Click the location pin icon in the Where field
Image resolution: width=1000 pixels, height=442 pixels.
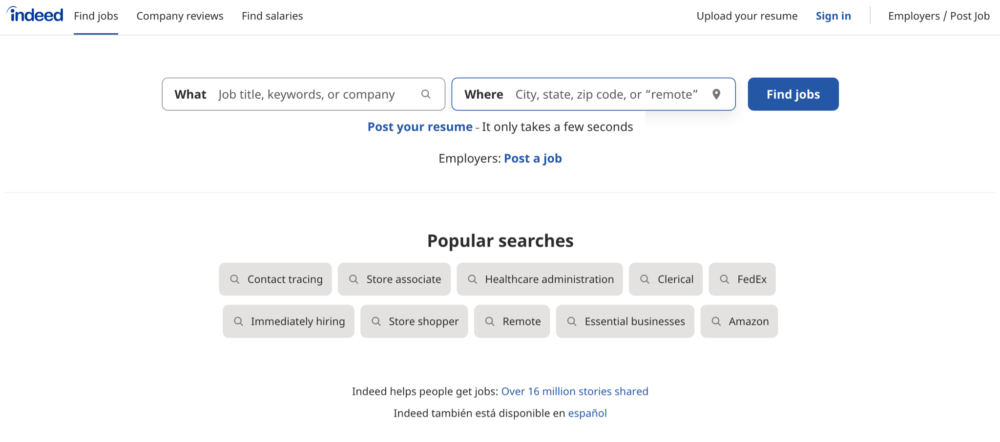[x=716, y=94]
